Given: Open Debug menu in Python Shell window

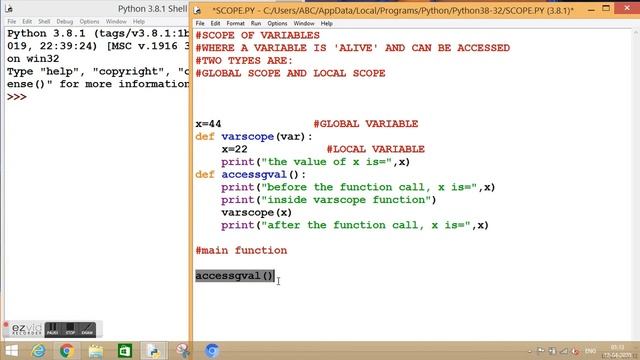Looking at the screenshot, I should click(64, 21).
